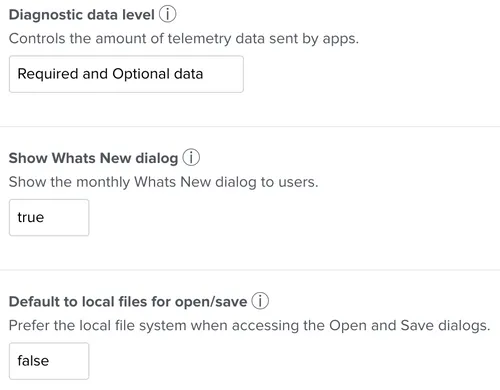
Task: Click 'Required and Optional data' text in field
Action: tap(110, 74)
